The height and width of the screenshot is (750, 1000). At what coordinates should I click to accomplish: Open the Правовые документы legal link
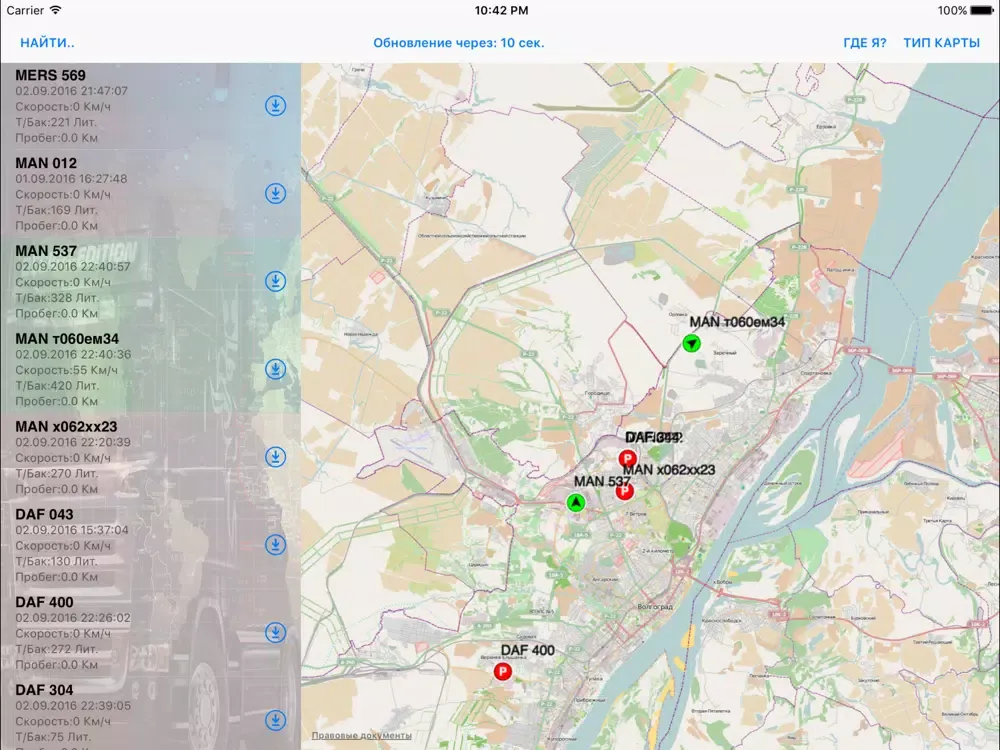tap(361, 736)
